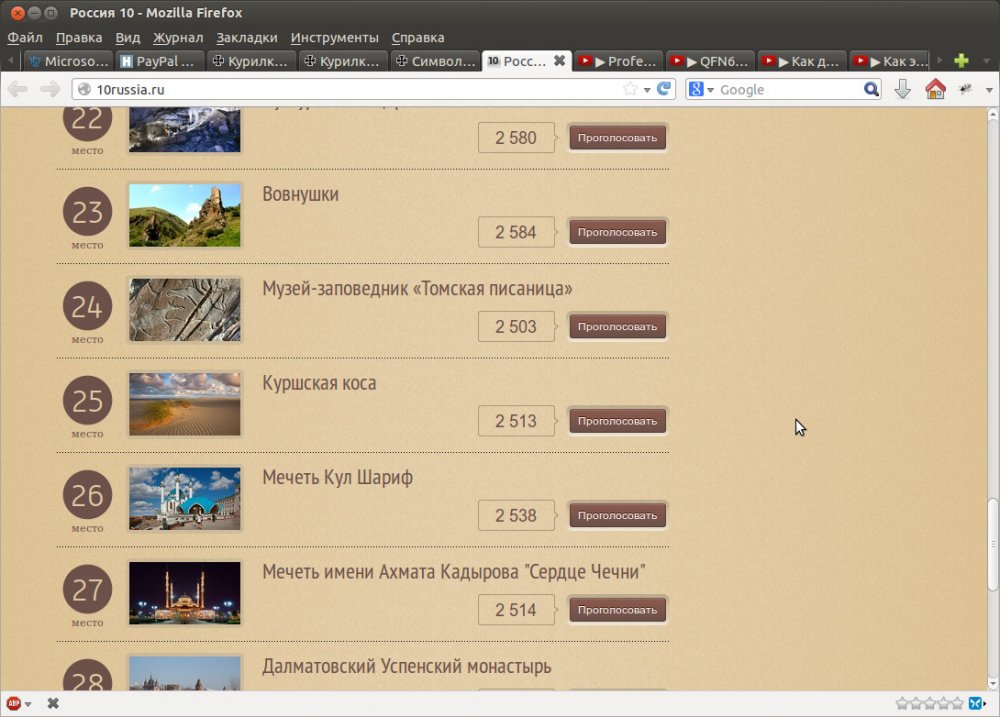Click the Adblock Plus ABP icon

coord(13,703)
